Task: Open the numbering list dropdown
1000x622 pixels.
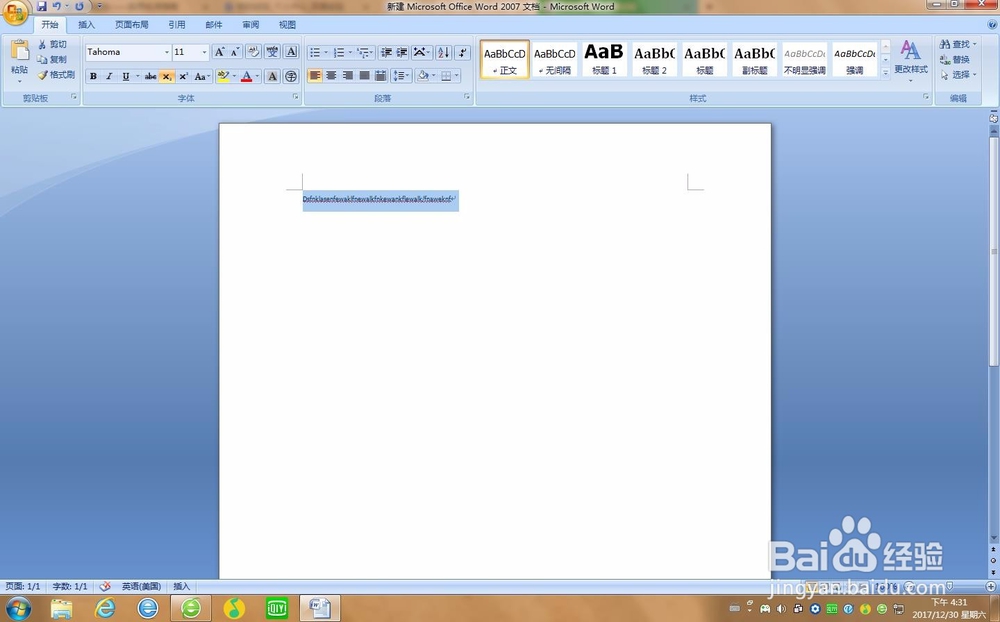Action: tap(350, 52)
